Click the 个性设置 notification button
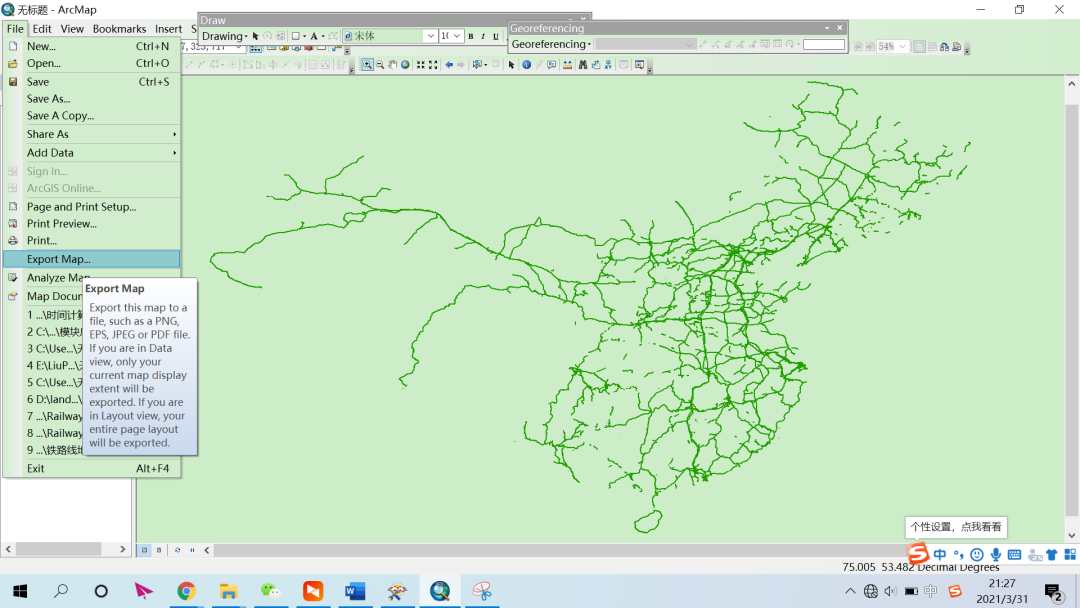Screen dimensions: 1080x608 955,527
